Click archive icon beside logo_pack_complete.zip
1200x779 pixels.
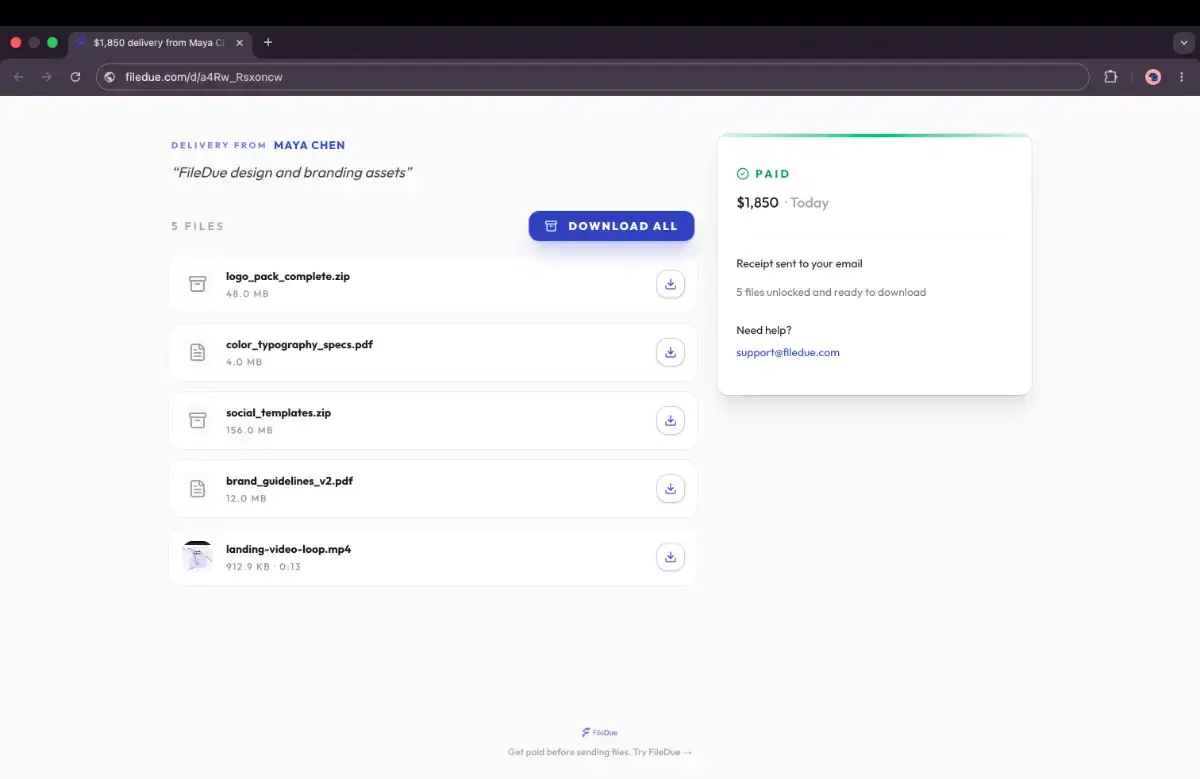point(198,284)
